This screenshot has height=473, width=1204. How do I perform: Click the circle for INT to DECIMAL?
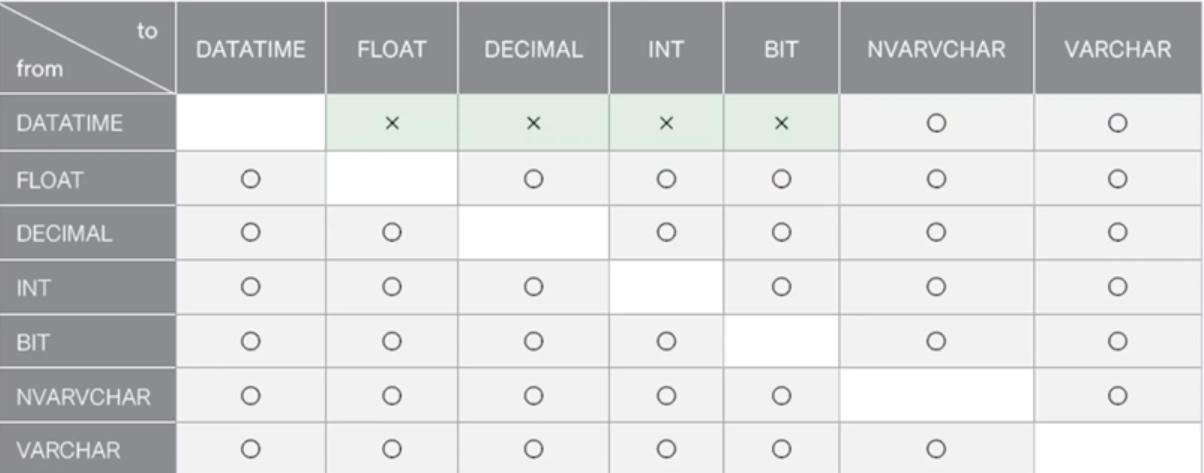pyautogui.click(x=533, y=286)
